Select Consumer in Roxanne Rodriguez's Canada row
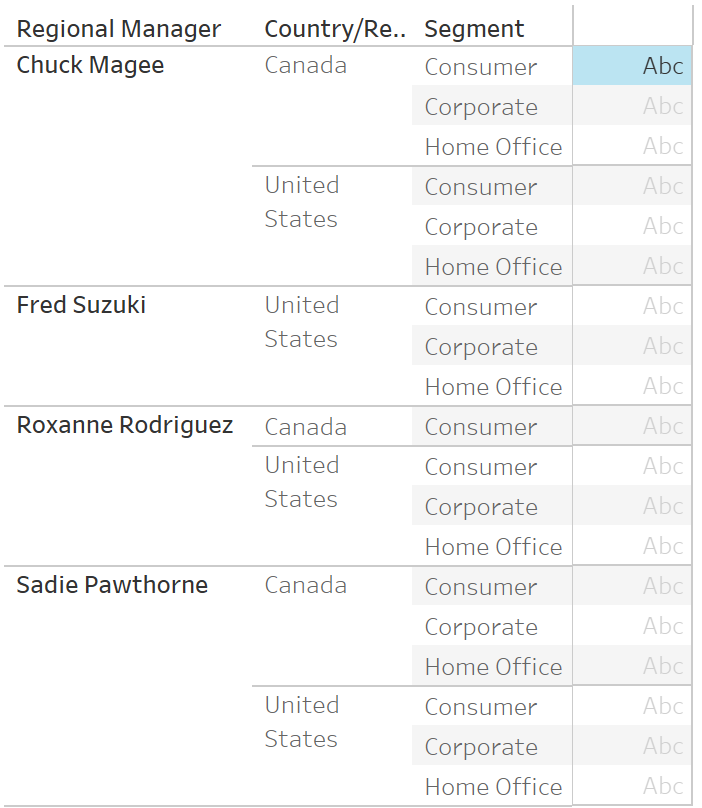Viewport: 702px width, 808px height. (480, 427)
